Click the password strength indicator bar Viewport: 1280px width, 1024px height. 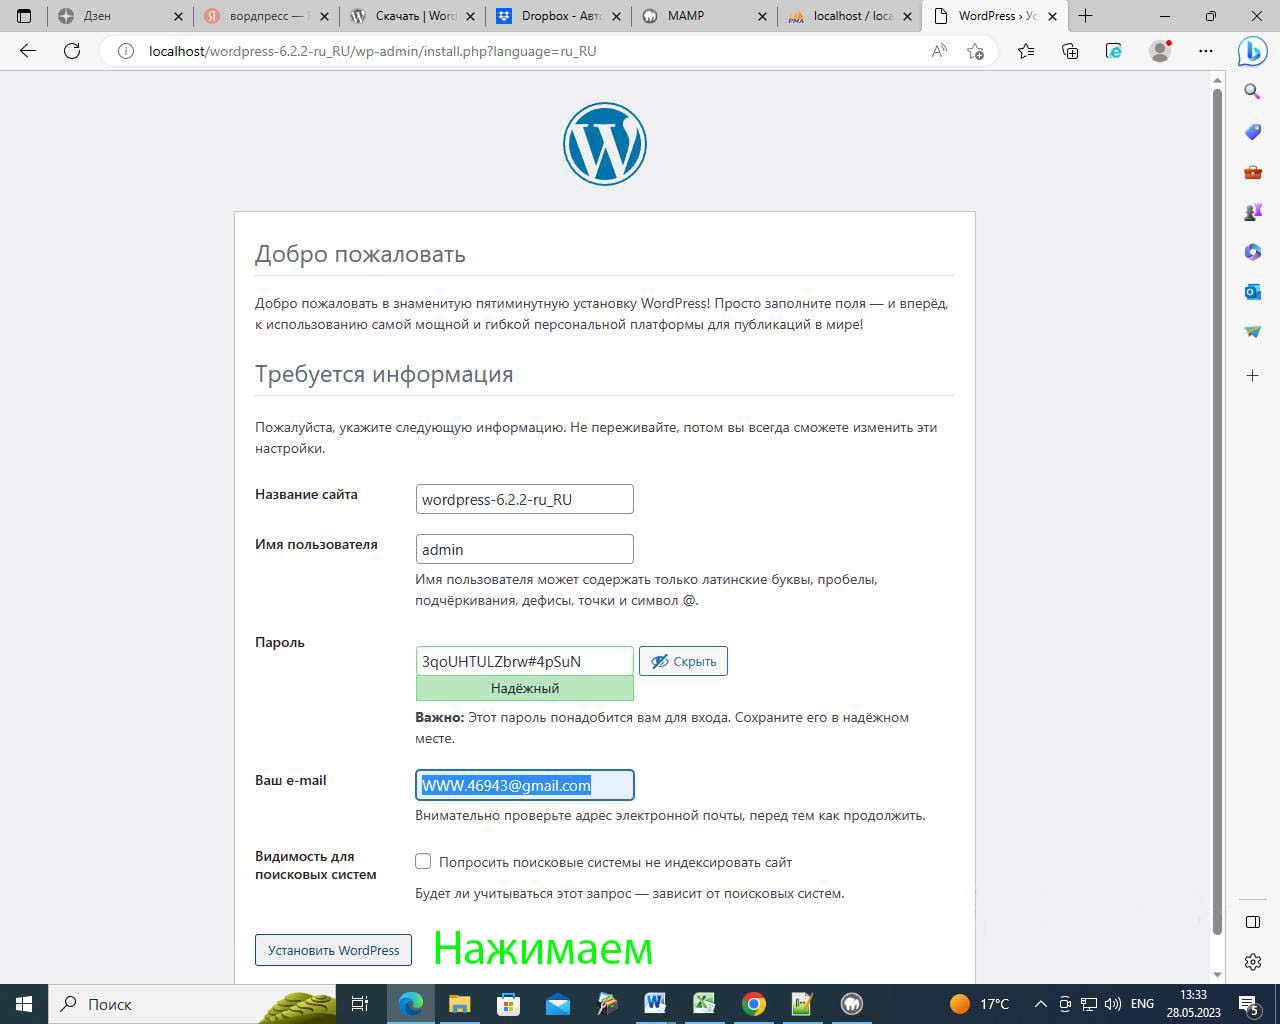[x=524, y=688]
